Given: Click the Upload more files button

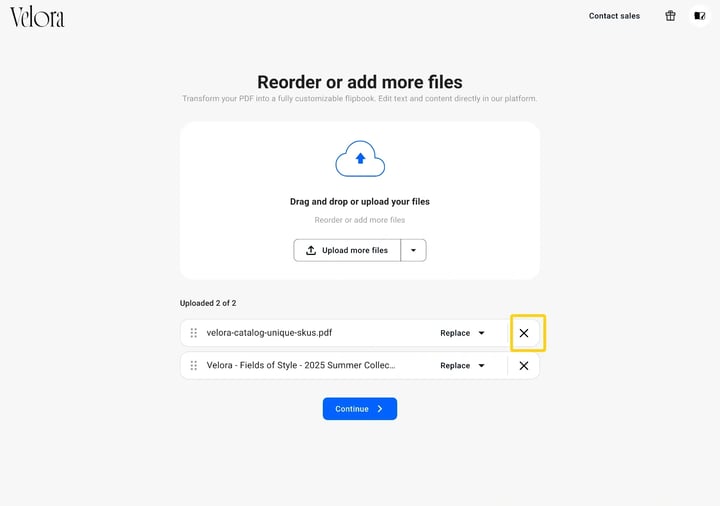Looking at the screenshot, I should tap(347, 250).
